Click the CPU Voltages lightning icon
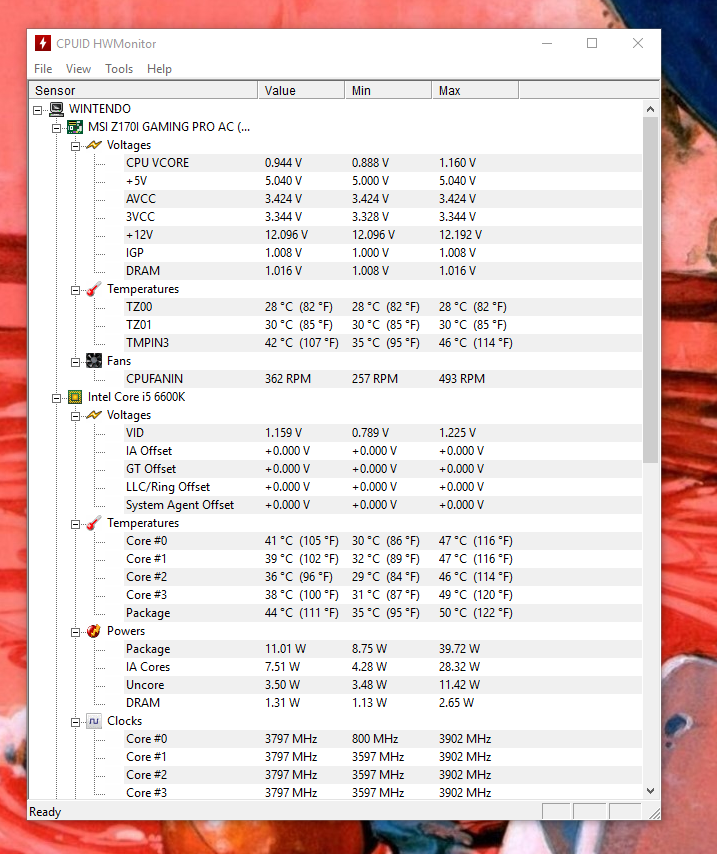The image size is (717, 854). (x=94, y=415)
